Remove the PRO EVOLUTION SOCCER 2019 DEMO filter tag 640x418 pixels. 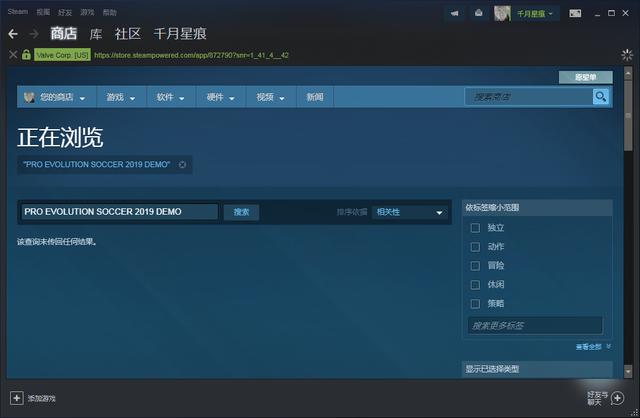182,164
